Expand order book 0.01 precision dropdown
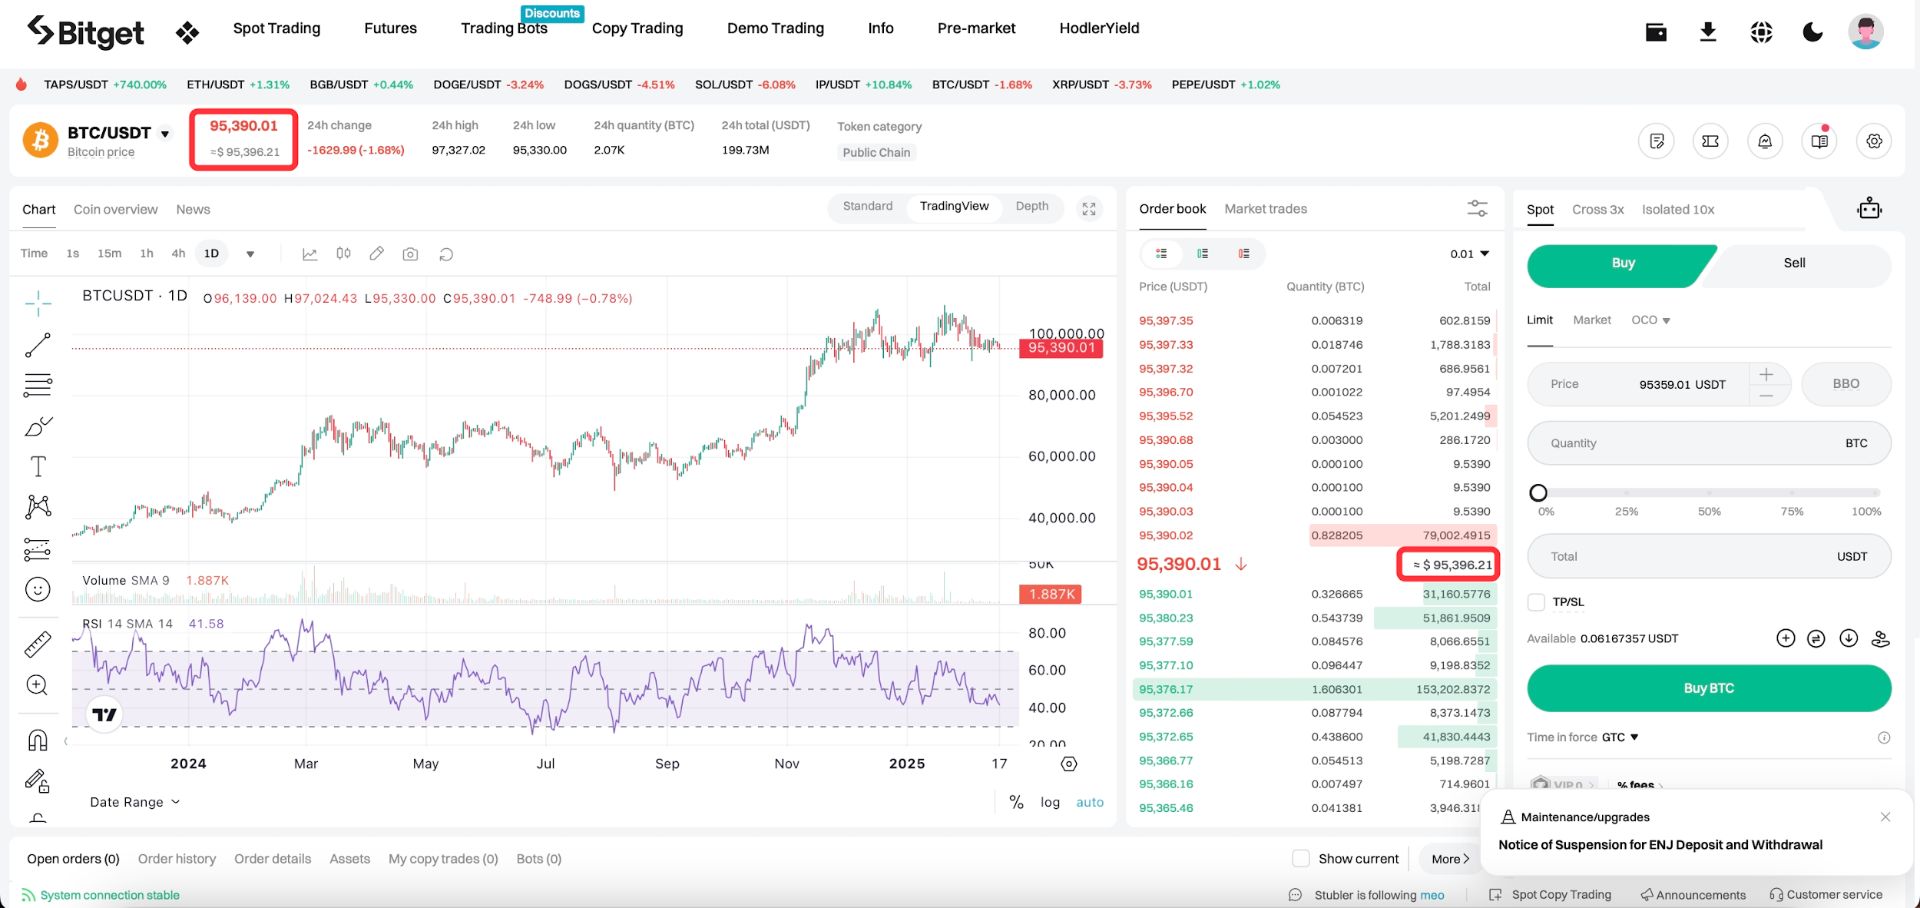This screenshot has width=1920, height=908. coord(1470,254)
